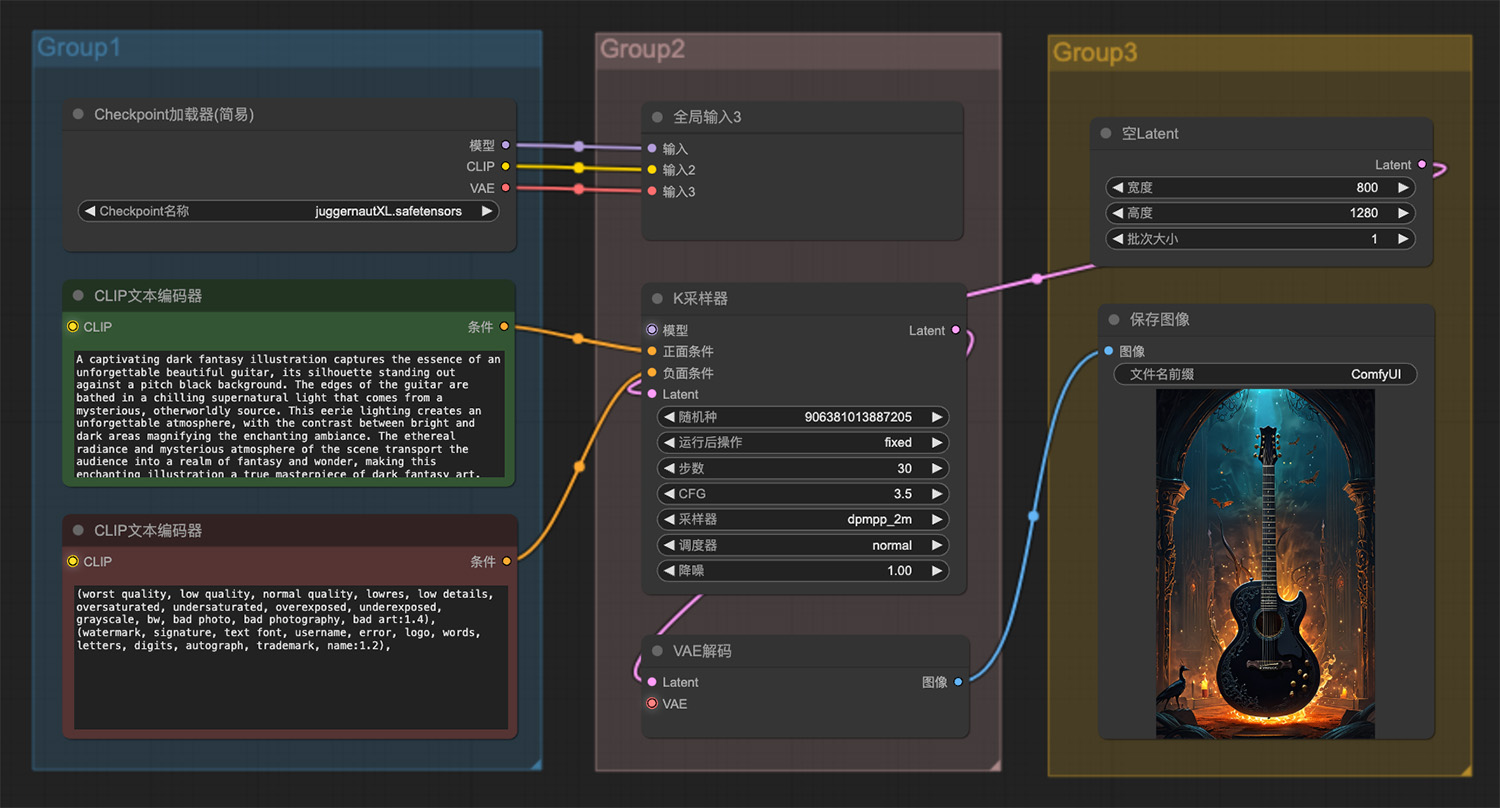Collapse the 全局输入3 node via its dot
Screen dimensions: 1500x808
pyautogui.click(x=657, y=117)
